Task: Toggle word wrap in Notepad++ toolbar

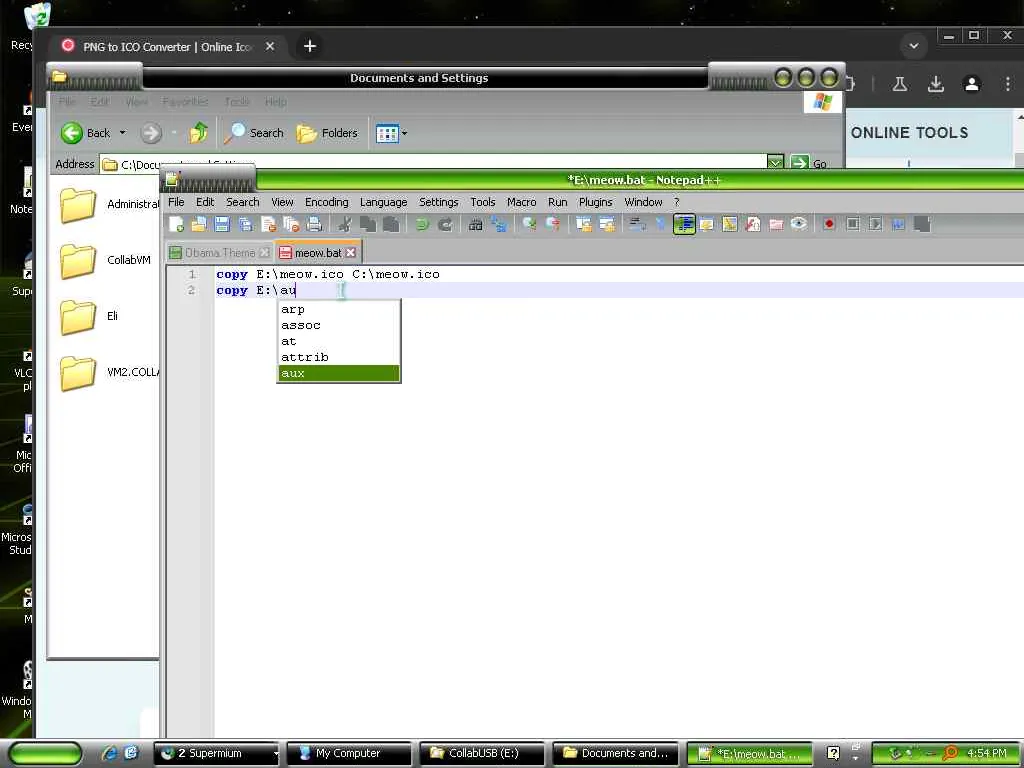Action: click(x=637, y=225)
